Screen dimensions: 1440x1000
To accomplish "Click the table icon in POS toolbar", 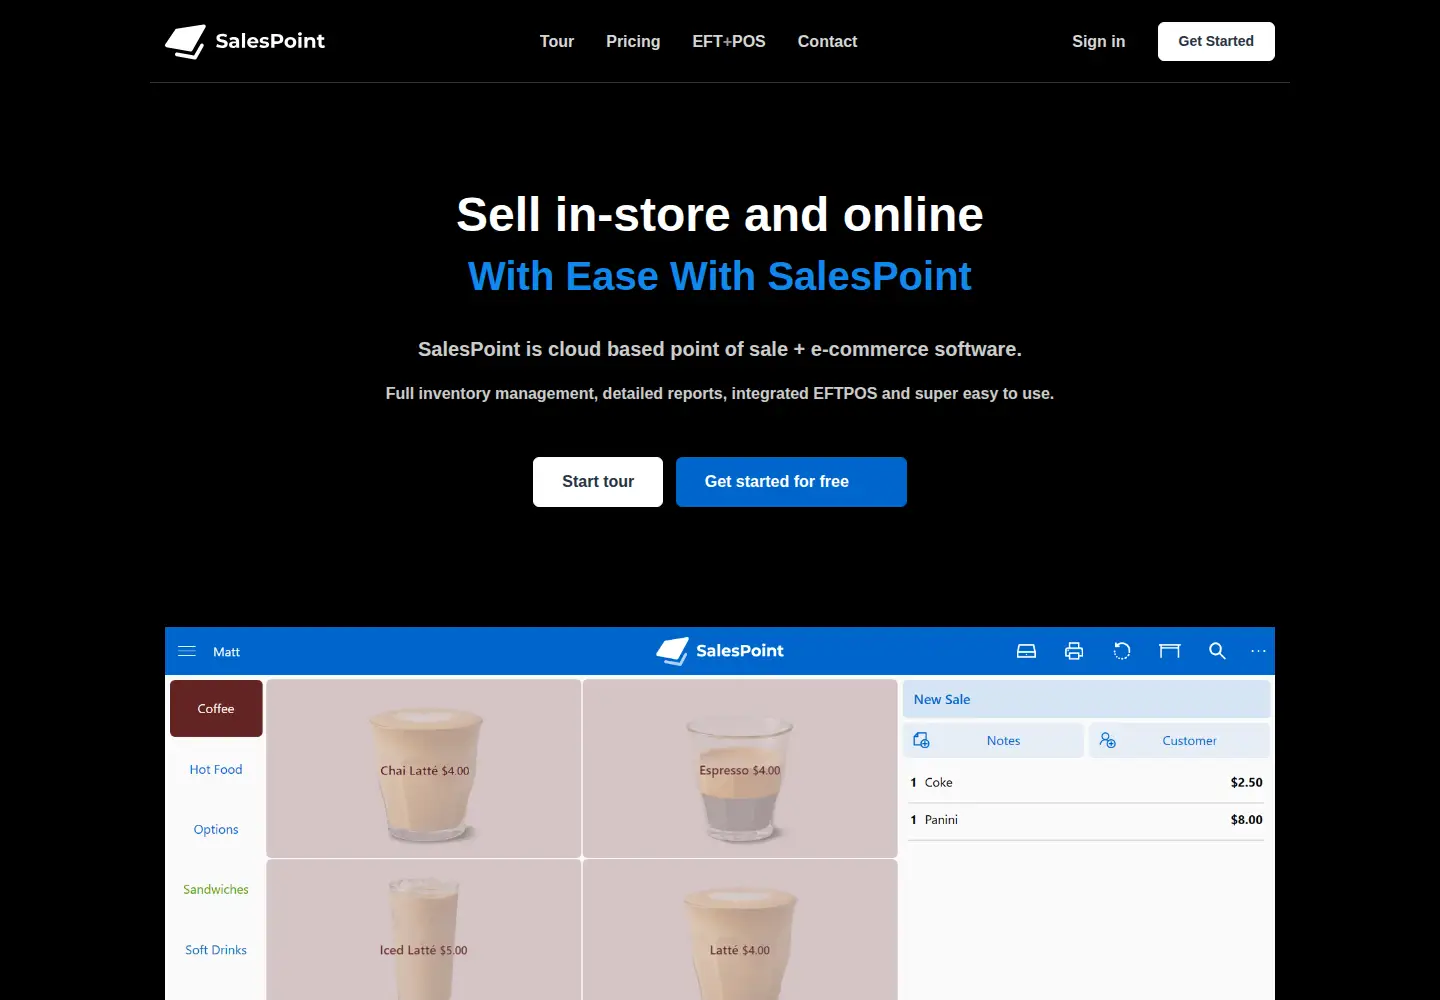I will click(x=1170, y=651).
